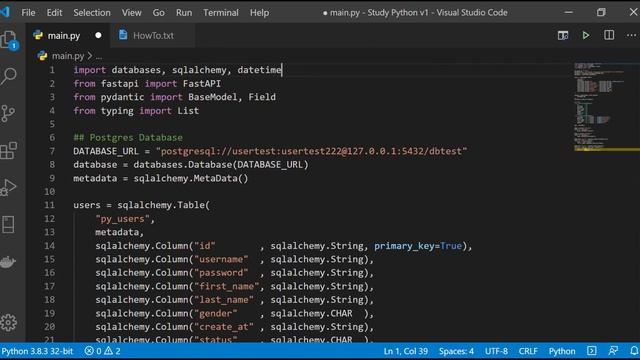Split the editor to the right
Screen dimensions: 640x360
point(609,35)
